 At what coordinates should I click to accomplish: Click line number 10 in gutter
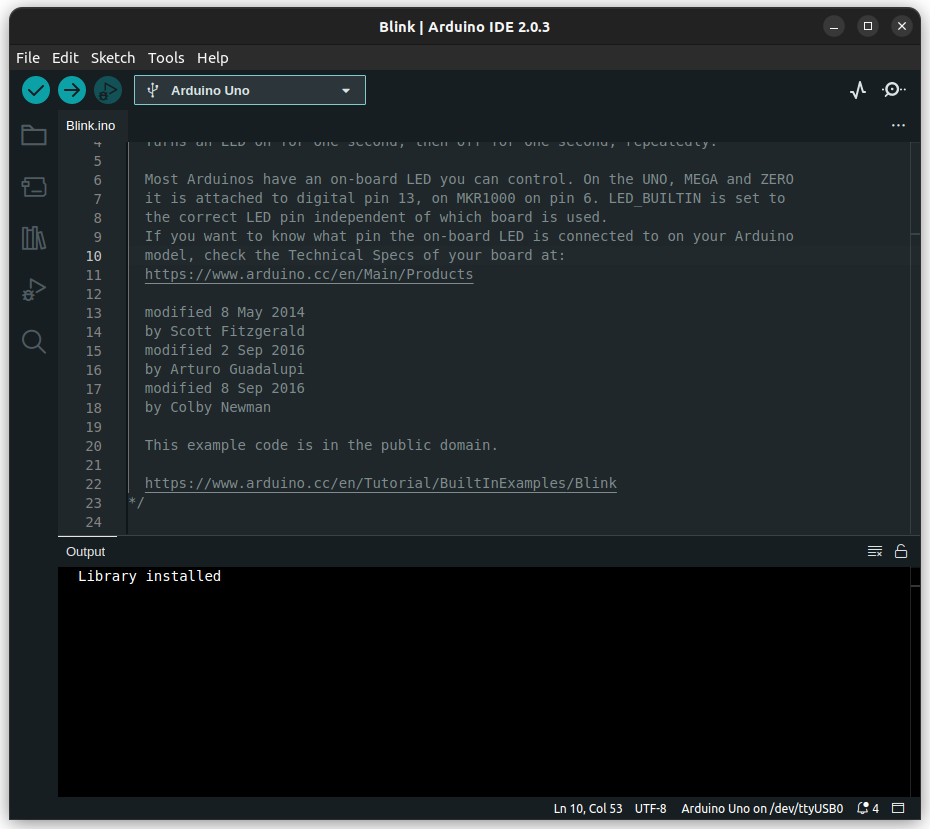[x=94, y=256]
